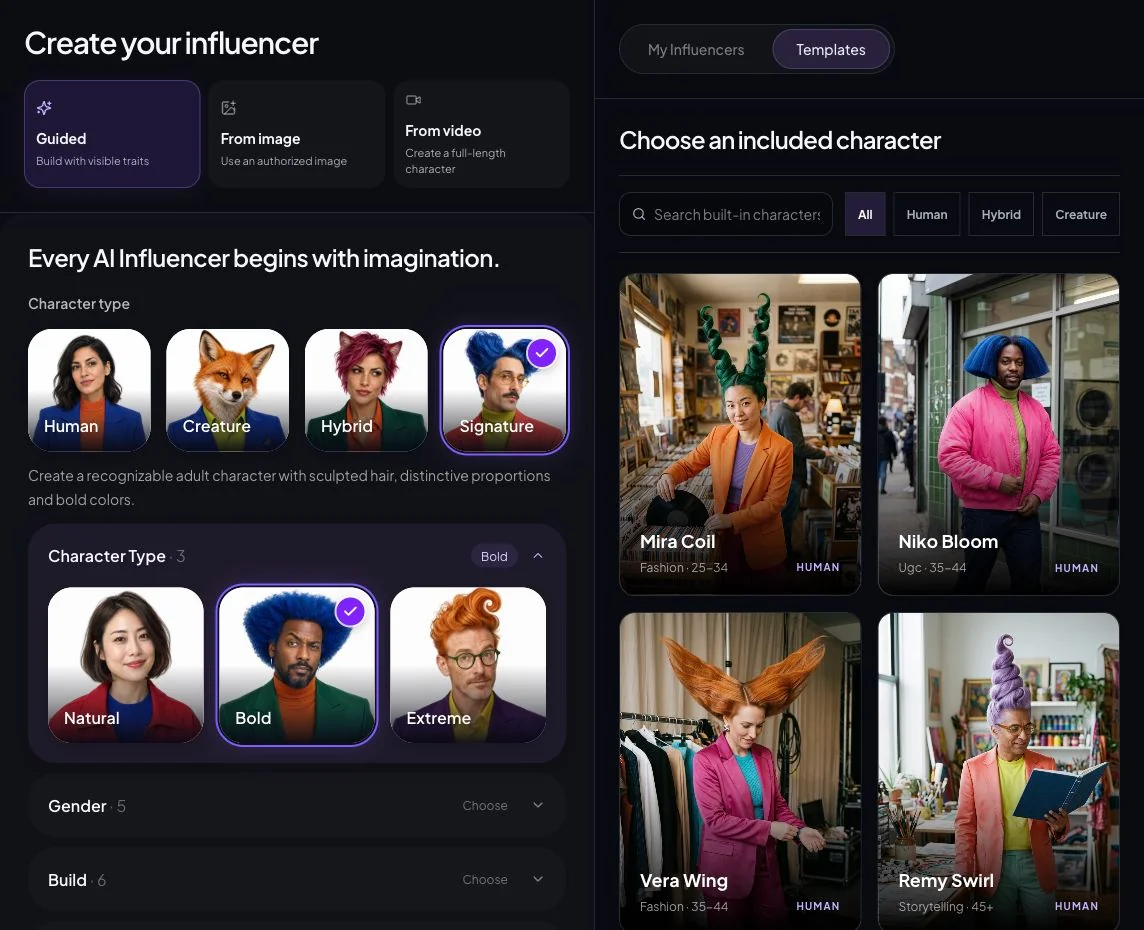
Task: Switch to the Templates tab
Action: coord(831,50)
